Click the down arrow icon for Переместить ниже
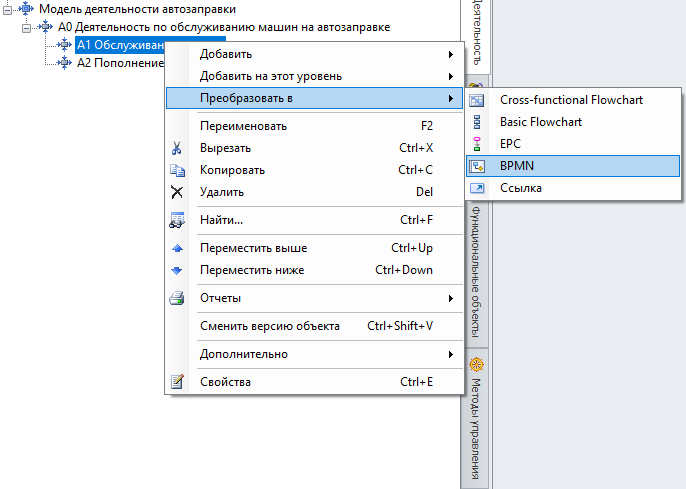686x489 pixels. point(177,270)
